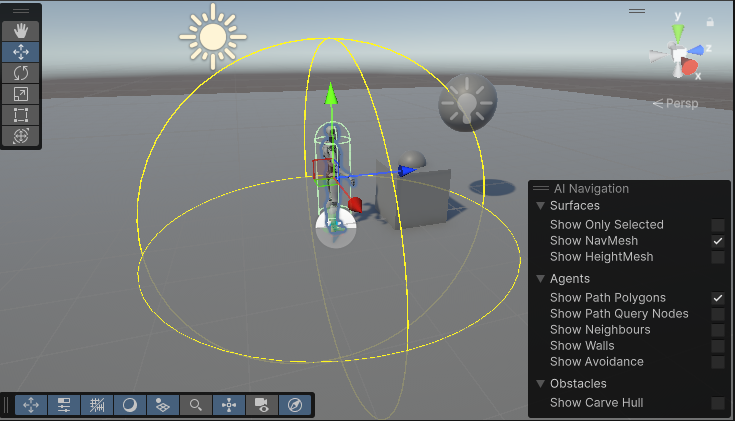Toggle the pivot gizmo icon
735x421 pixels.
tap(229, 405)
